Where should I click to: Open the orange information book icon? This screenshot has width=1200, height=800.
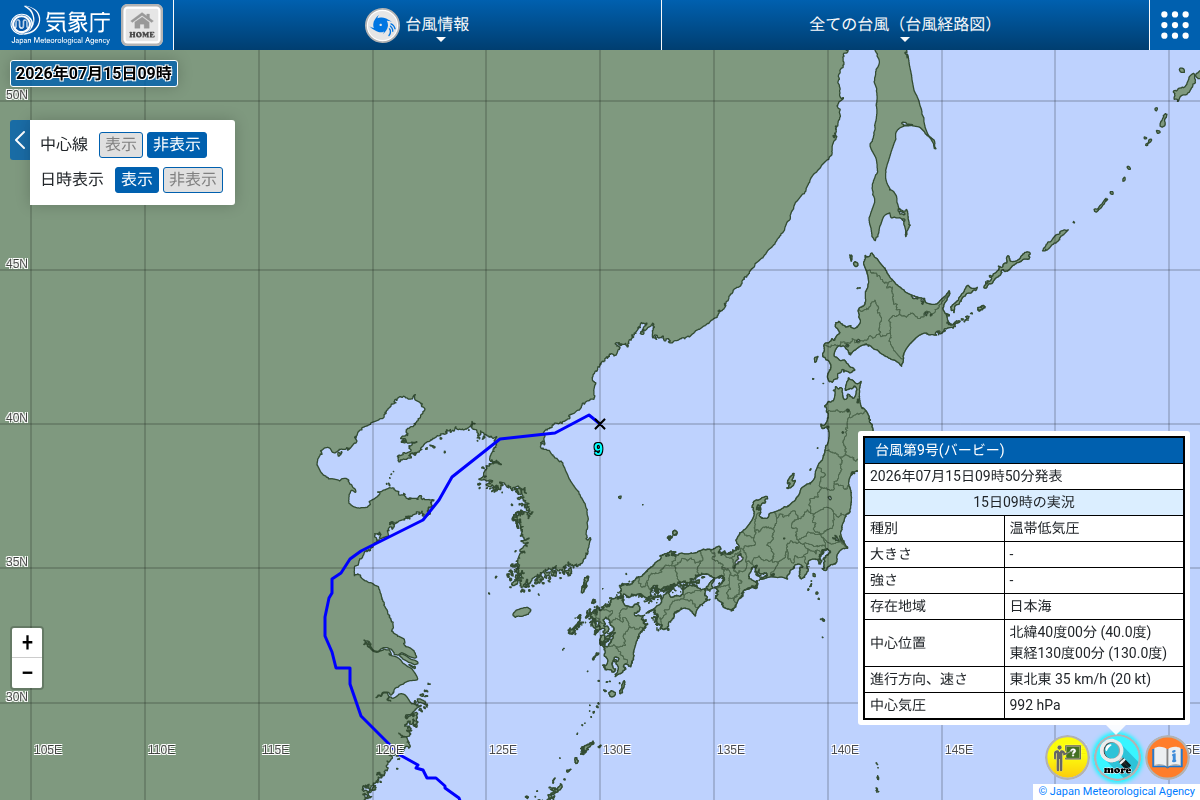pyautogui.click(x=1167, y=757)
